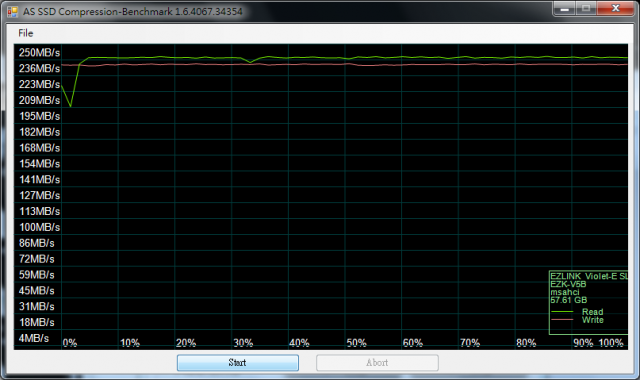
Task: Click the 72MB/s axis label
Action: coord(36,259)
